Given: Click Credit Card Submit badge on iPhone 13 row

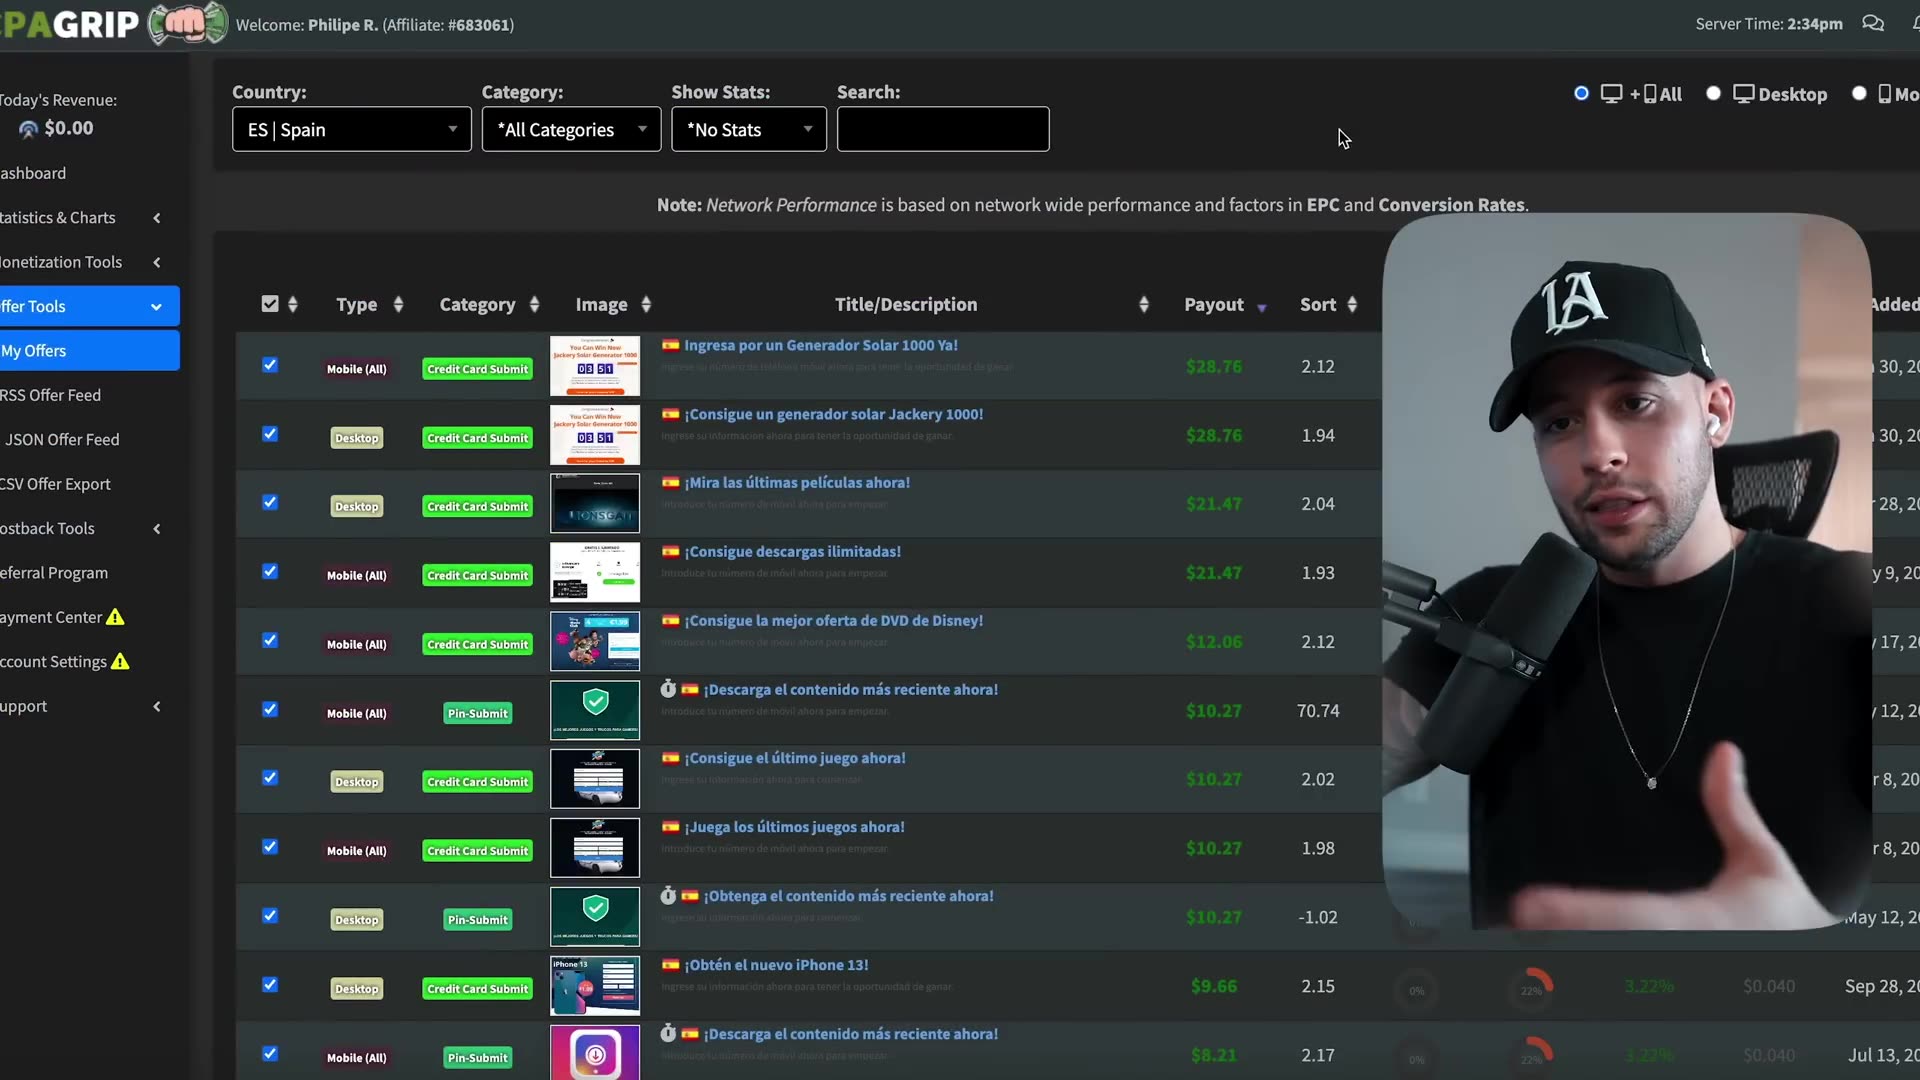Looking at the screenshot, I should point(478,988).
